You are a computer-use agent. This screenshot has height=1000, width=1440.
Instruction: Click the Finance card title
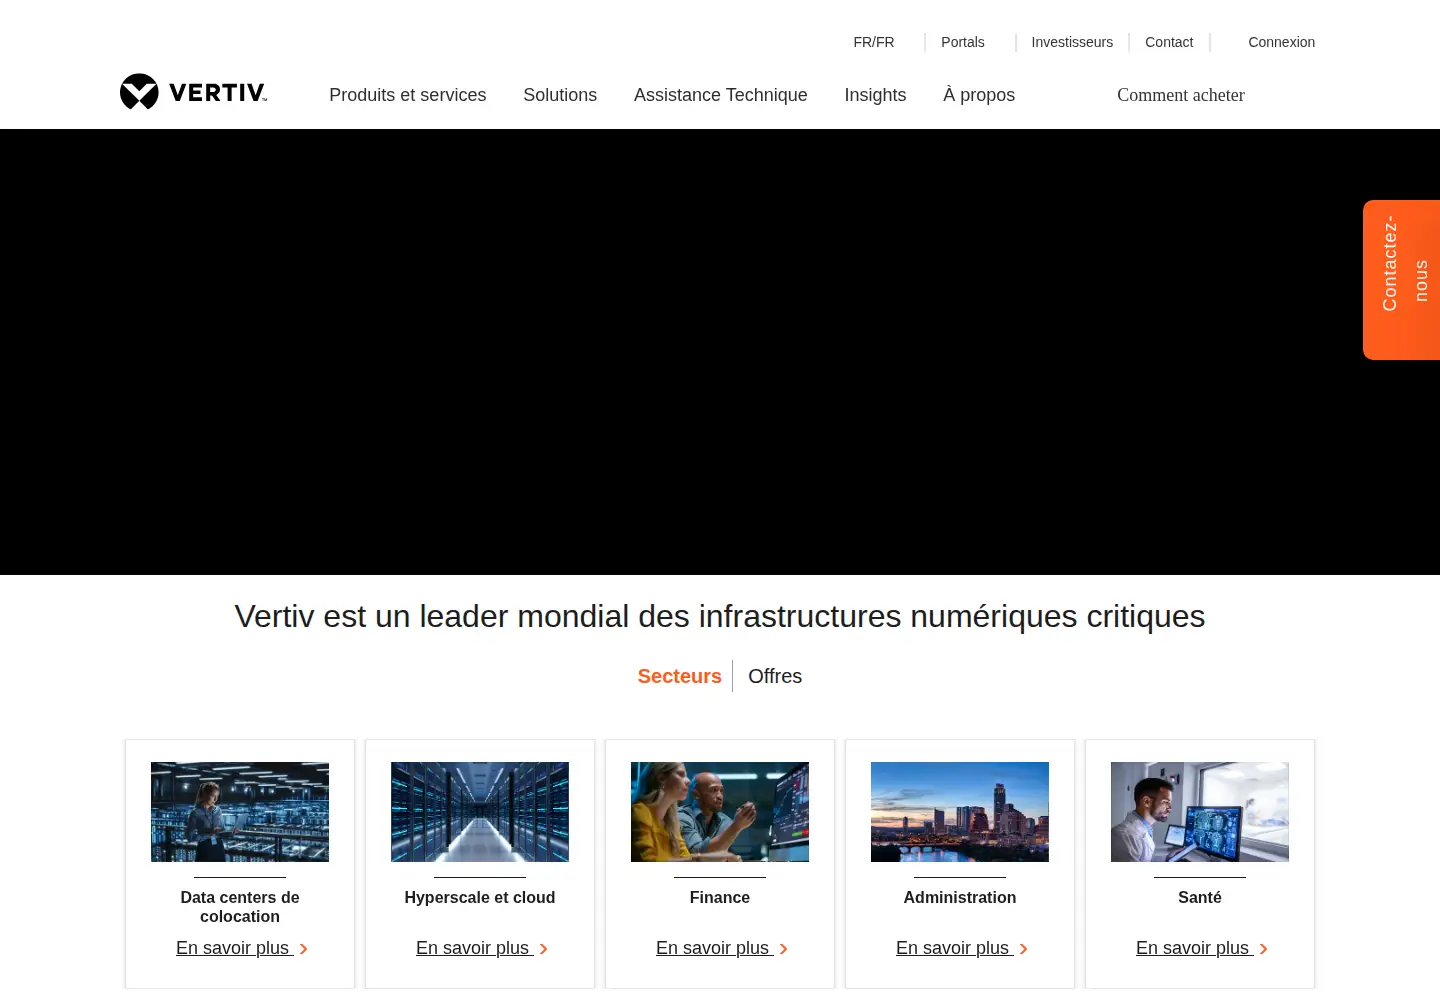(x=720, y=898)
